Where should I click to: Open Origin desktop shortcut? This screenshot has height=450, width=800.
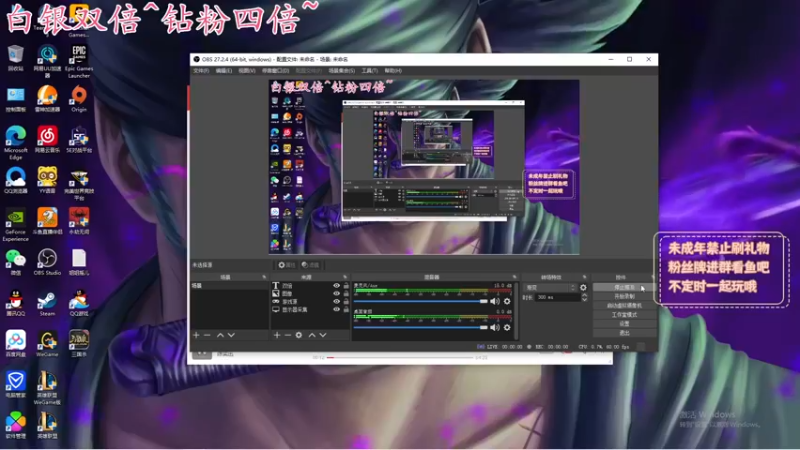[79, 98]
